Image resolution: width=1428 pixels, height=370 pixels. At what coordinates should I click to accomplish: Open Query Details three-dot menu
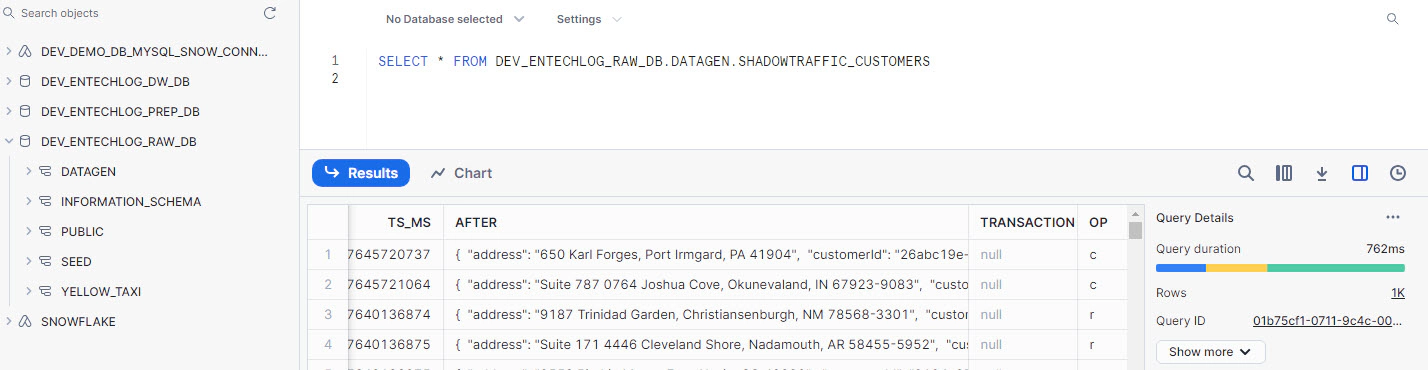(1393, 217)
